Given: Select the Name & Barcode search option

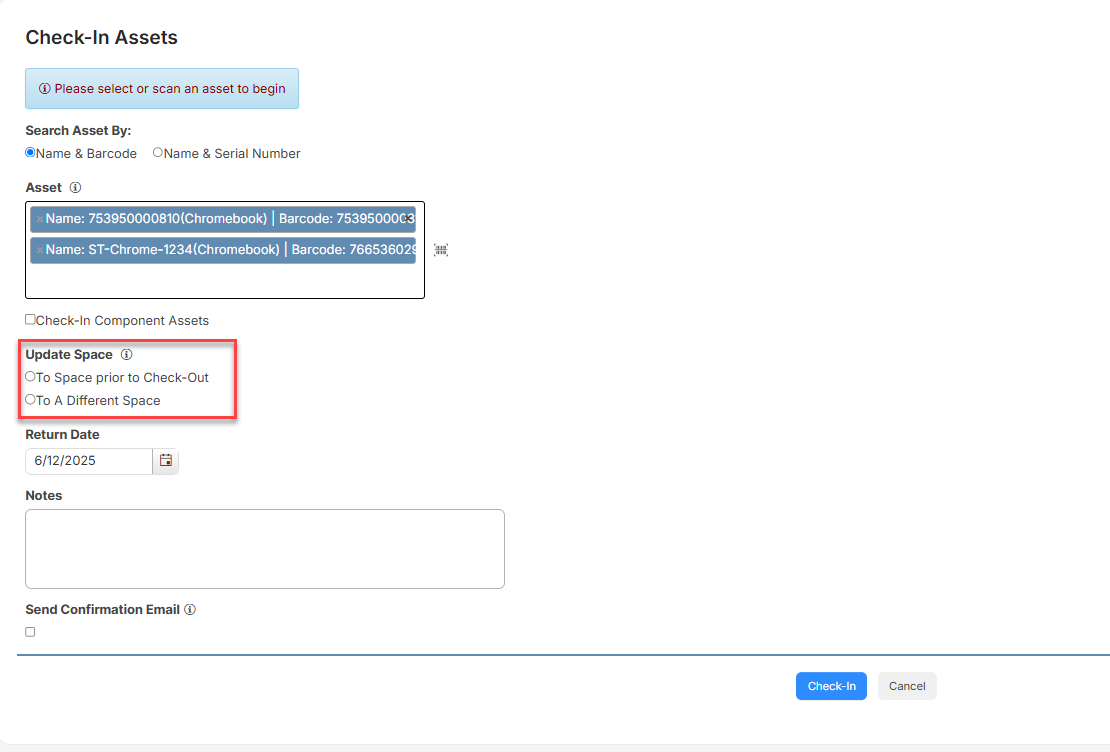Looking at the screenshot, I should tap(30, 152).
